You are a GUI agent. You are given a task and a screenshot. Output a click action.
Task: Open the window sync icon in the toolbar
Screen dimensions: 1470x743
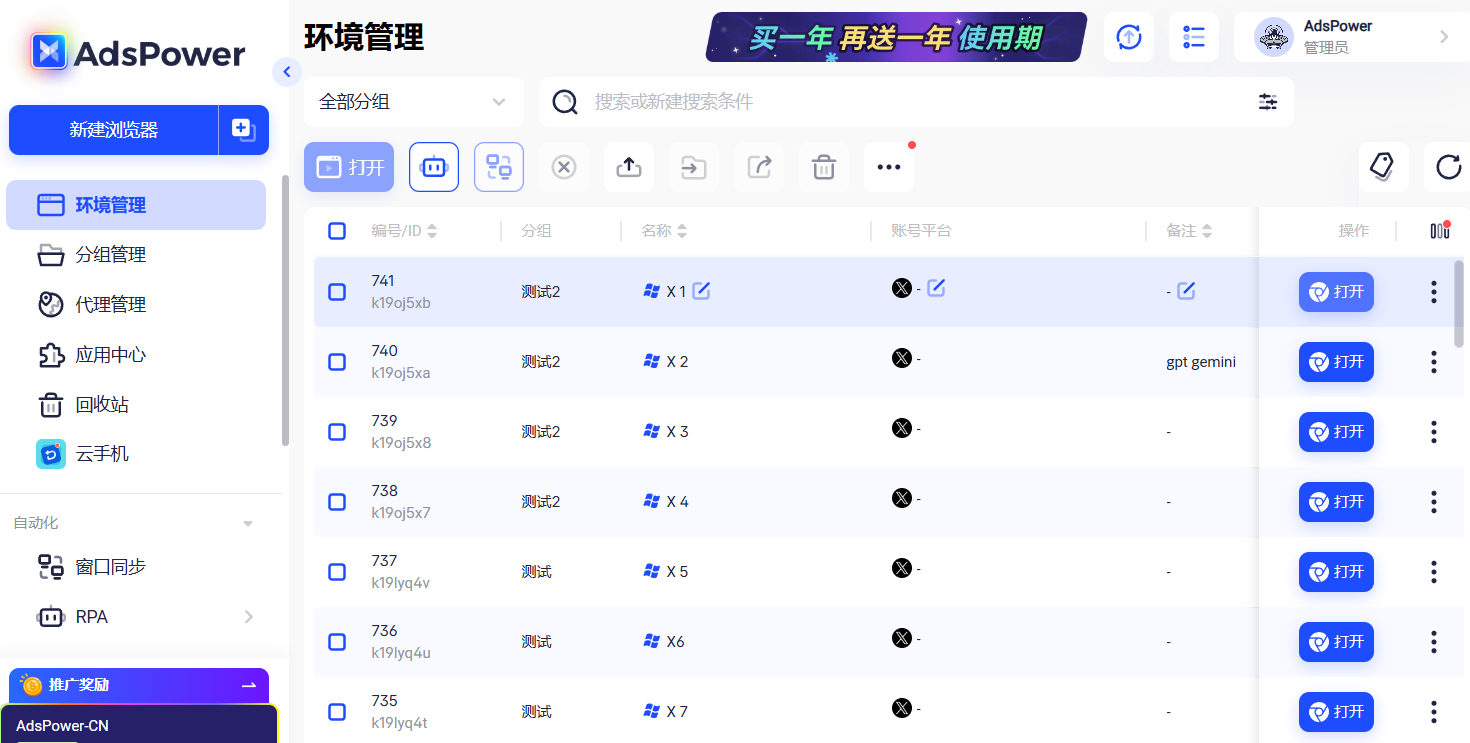click(498, 167)
